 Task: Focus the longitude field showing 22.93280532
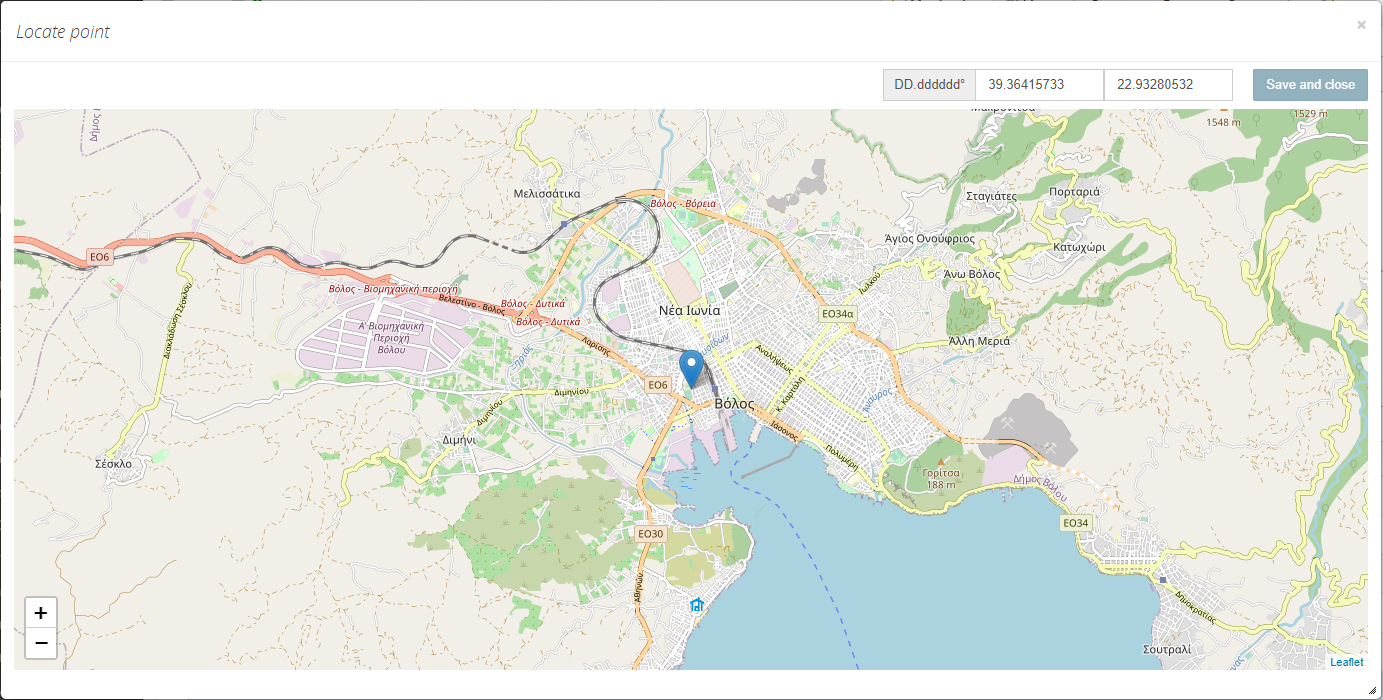click(x=1168, y=85)
